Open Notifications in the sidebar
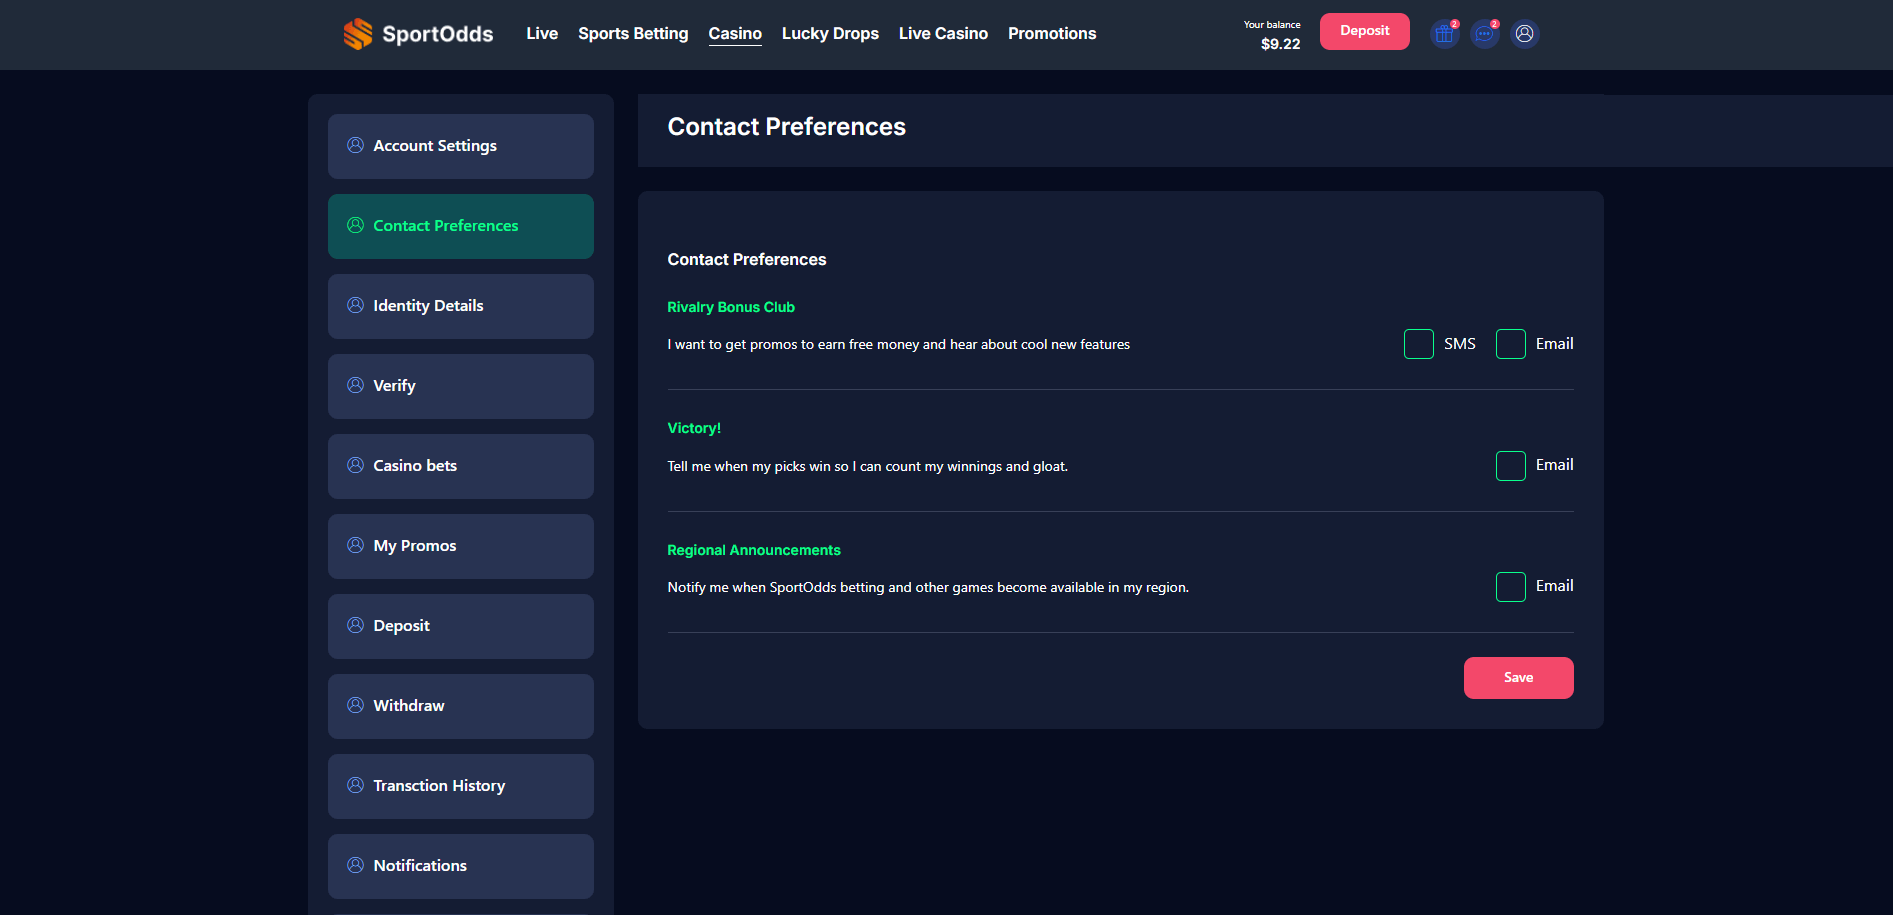 pos(461,866)
